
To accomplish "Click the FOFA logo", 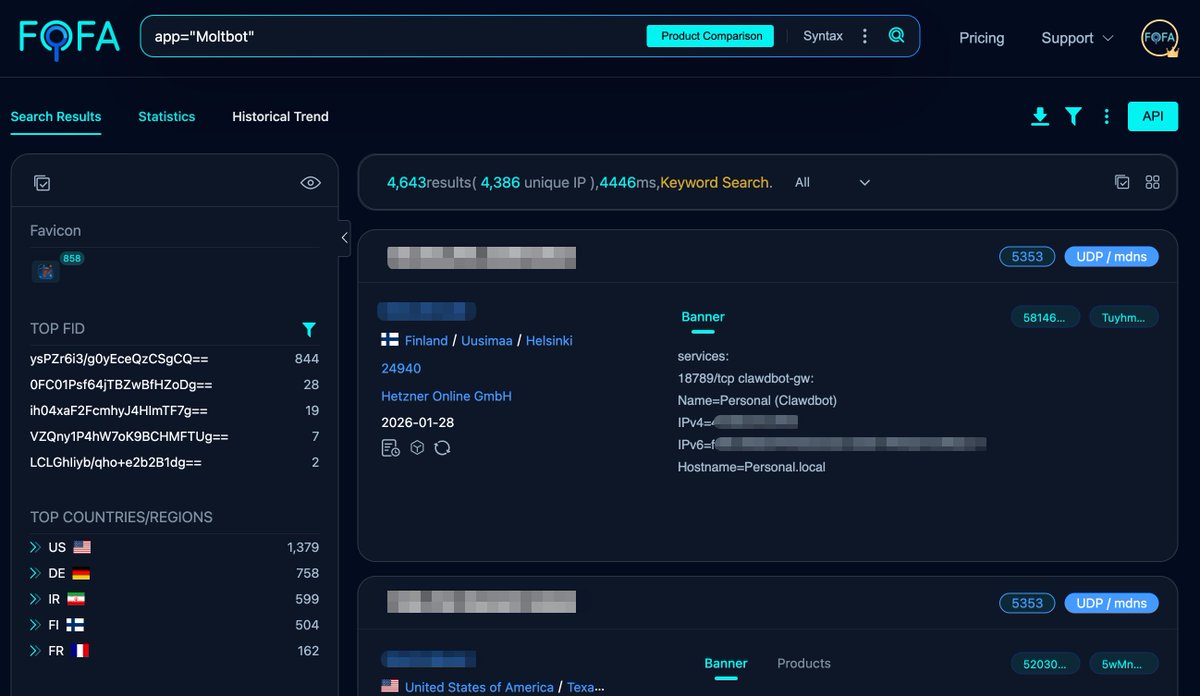I will [x=69, y=38].
